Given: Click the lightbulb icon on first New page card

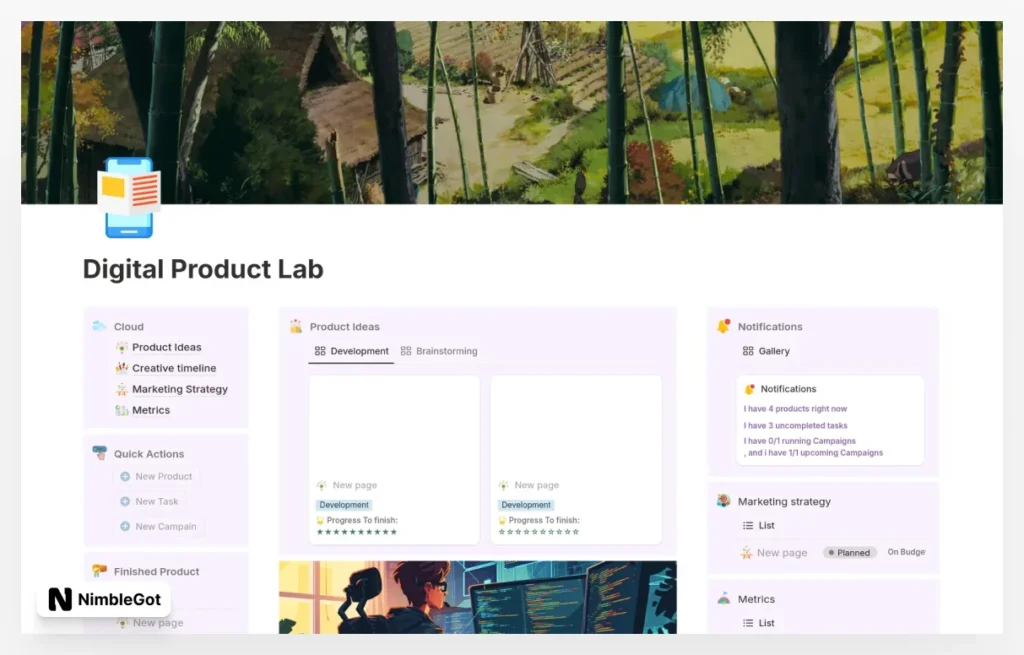Looking at the screenshot, I should pyautogui.click(x=322, y=485).
